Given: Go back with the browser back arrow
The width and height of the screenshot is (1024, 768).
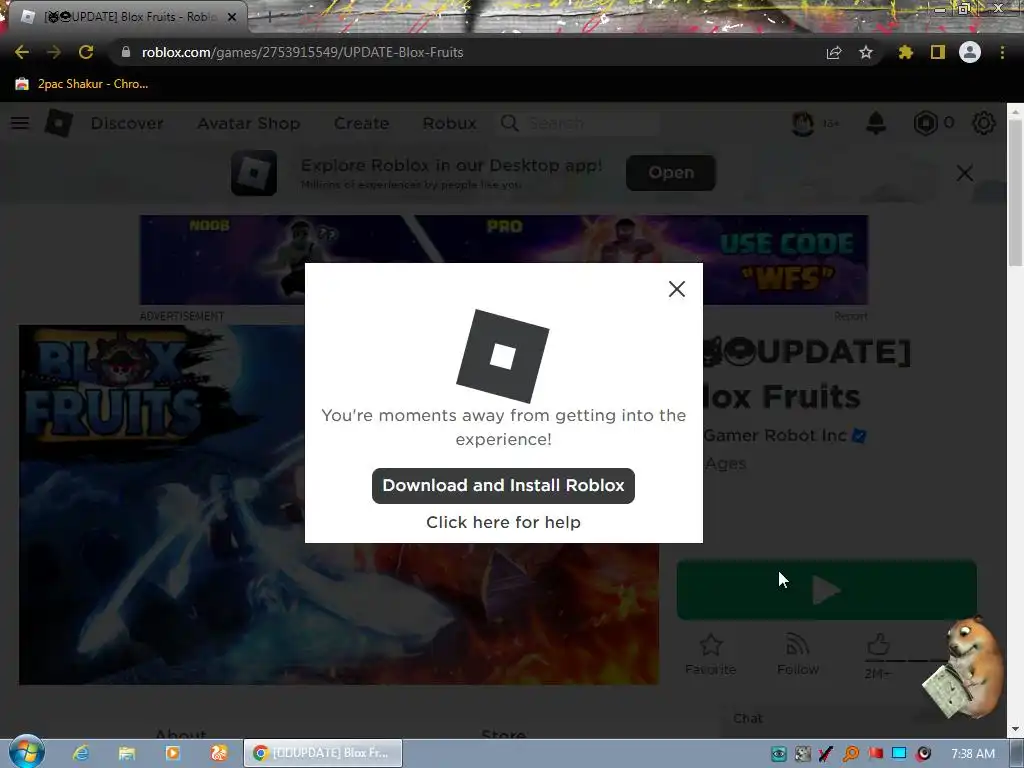Looking at the screenshot, I should pos(22,52).
